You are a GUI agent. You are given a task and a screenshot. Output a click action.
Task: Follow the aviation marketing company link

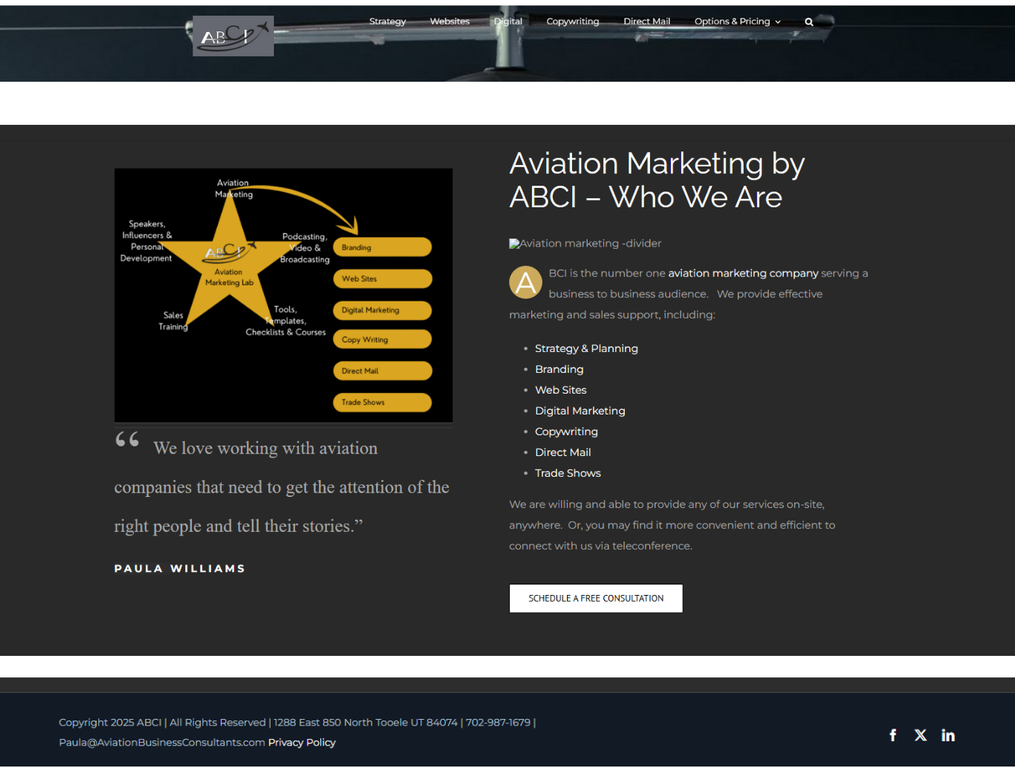coord(743,273)
